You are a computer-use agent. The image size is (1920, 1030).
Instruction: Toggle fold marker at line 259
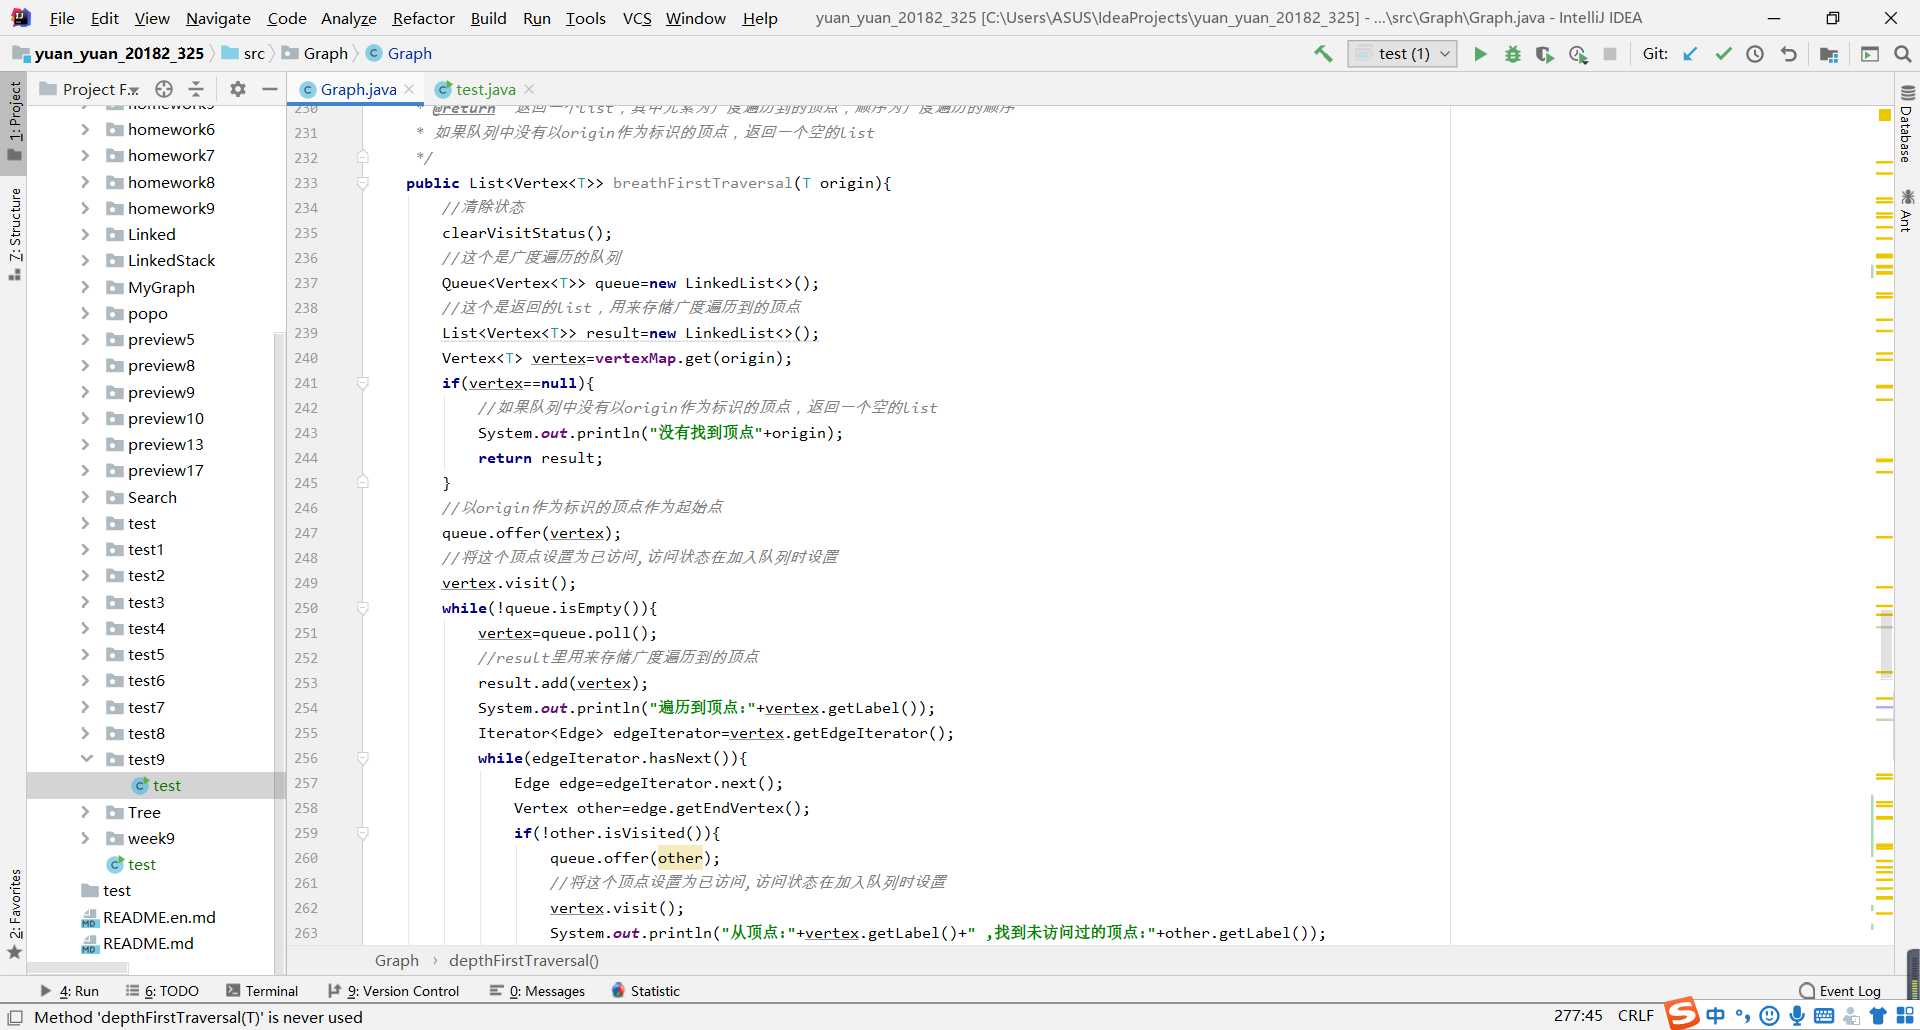coord(363,833)
